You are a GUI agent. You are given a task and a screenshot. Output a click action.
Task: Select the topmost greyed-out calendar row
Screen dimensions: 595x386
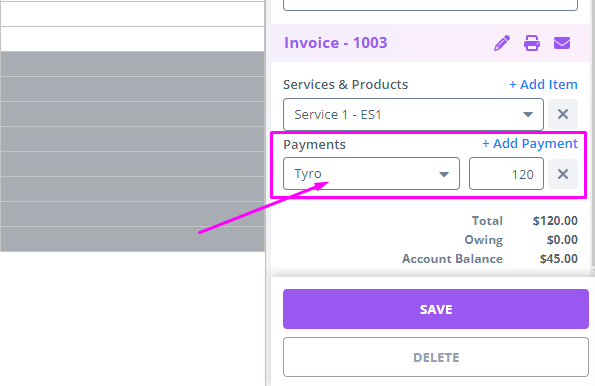[x=132, y=64]
